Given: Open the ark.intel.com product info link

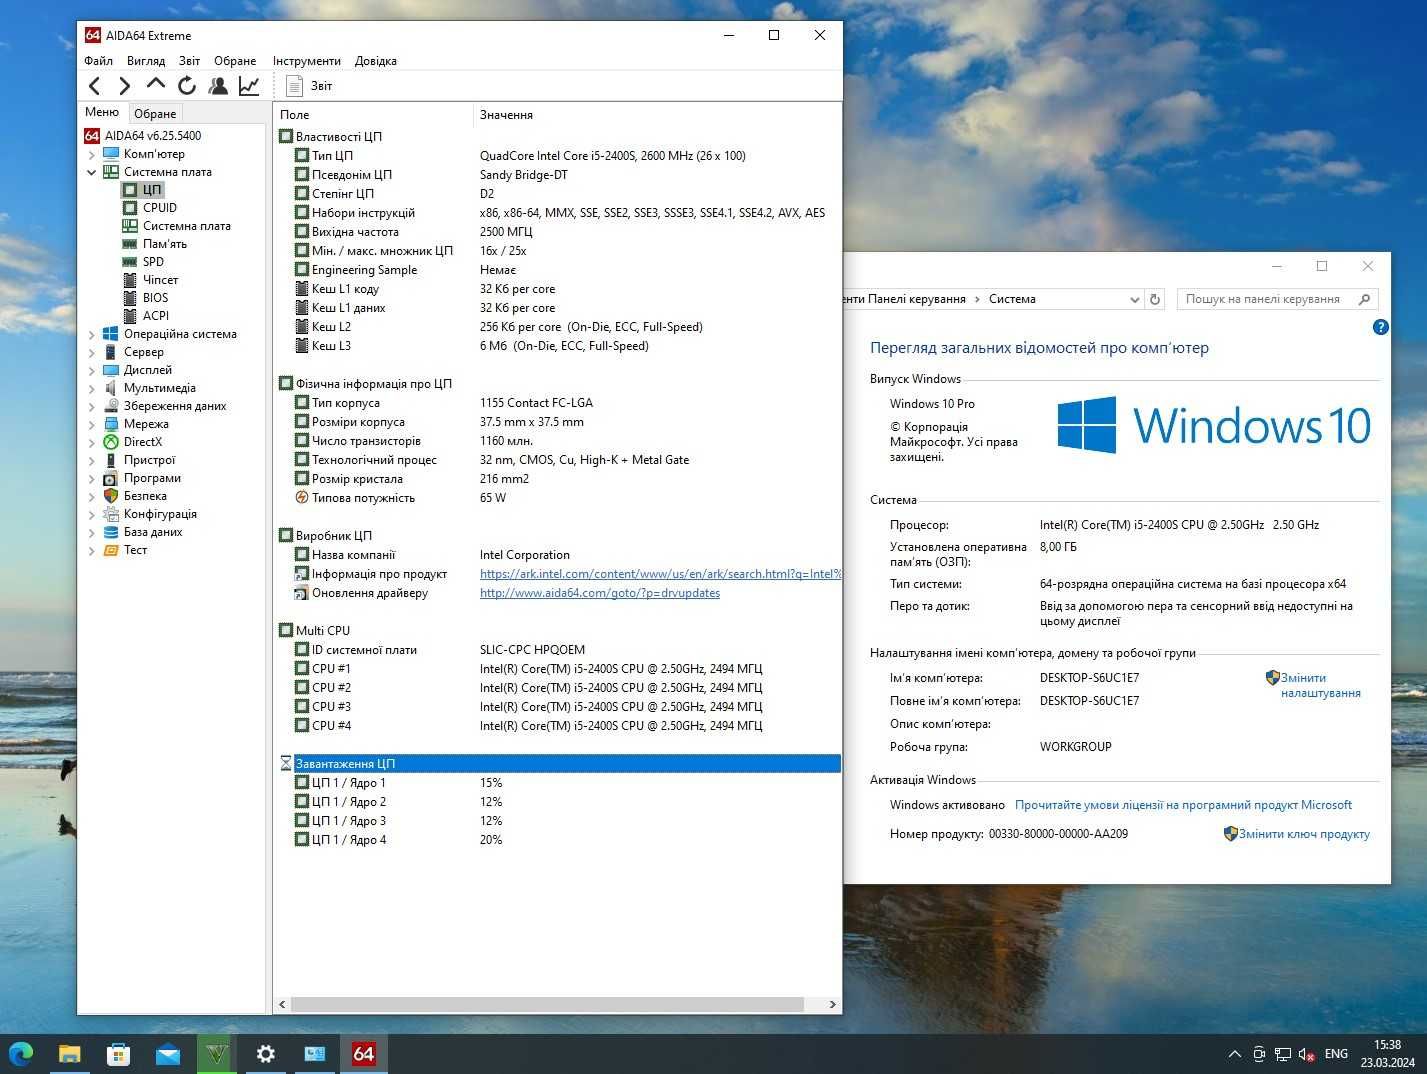Looking at the screenshot, I should 660,574.
